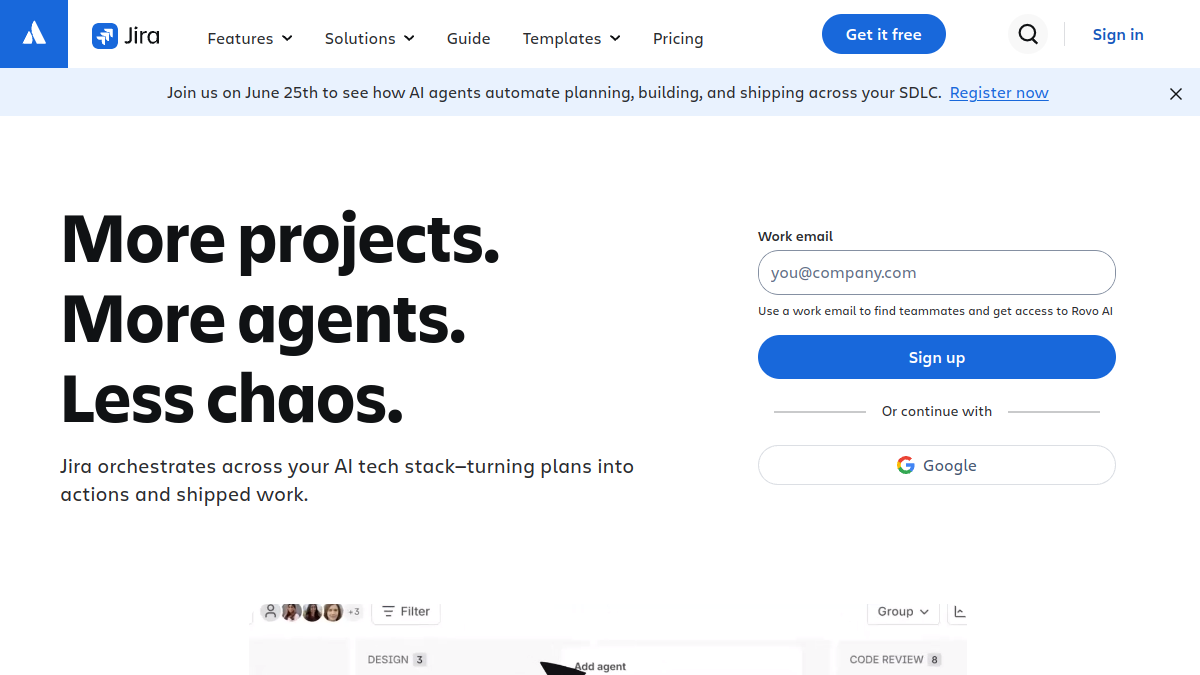Click the Atlassian logo icon
The image size is (1200, 675).
tap(34, 34)
